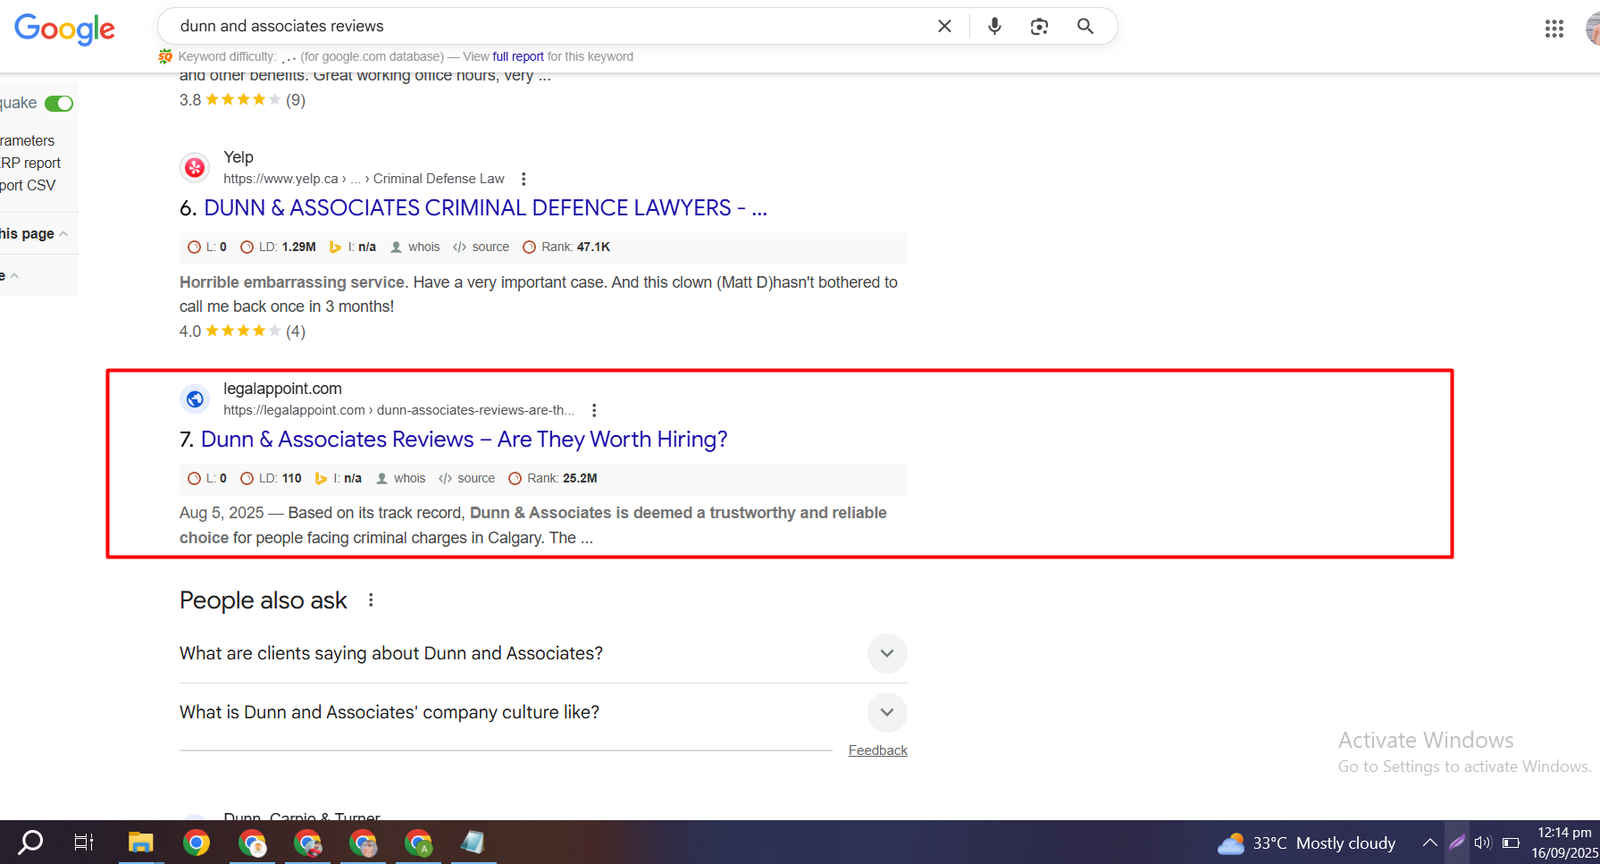
Task: Expand the company culture question
Action: [x=886, y=712]
